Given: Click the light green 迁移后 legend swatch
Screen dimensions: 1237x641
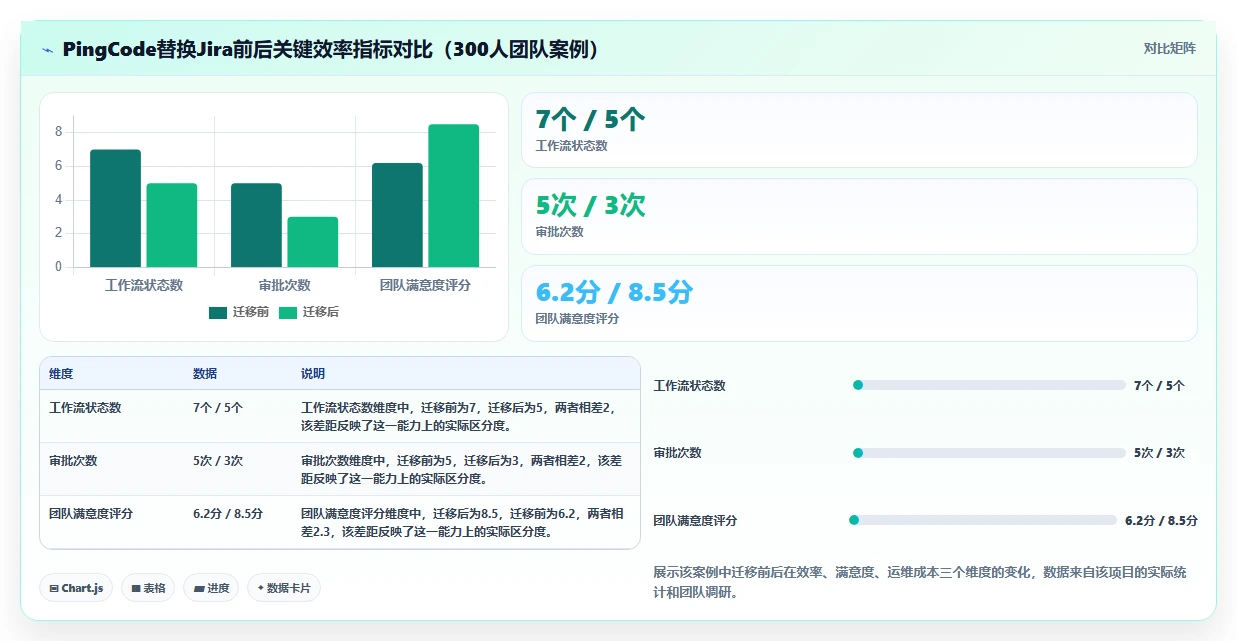Looking at the screenshot, I should [x=288, y=313].
